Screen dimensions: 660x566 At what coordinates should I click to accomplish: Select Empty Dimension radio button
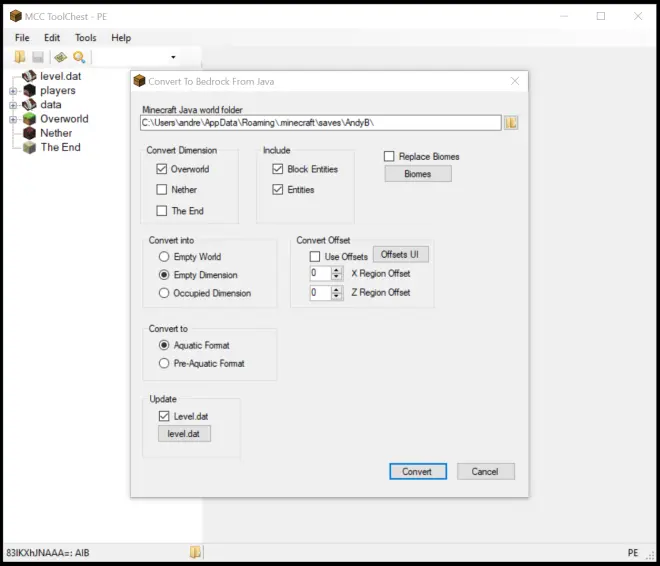click(x=164, y=275)
